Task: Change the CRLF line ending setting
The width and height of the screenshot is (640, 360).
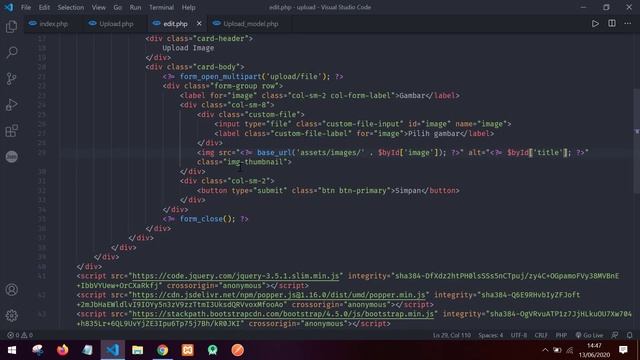Action: click(541, 335)
